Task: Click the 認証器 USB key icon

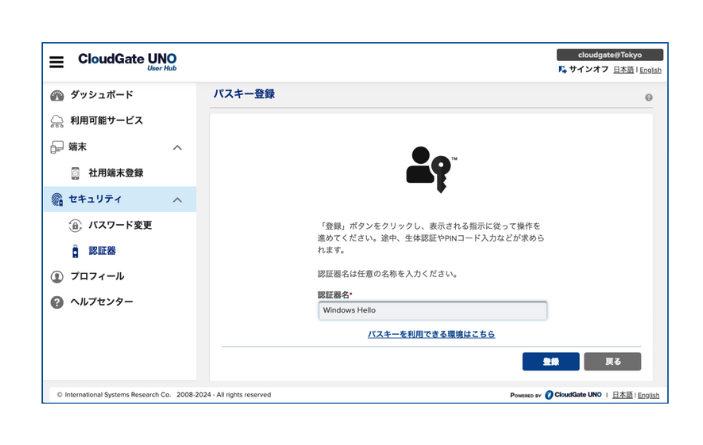Action: [75, 251]
